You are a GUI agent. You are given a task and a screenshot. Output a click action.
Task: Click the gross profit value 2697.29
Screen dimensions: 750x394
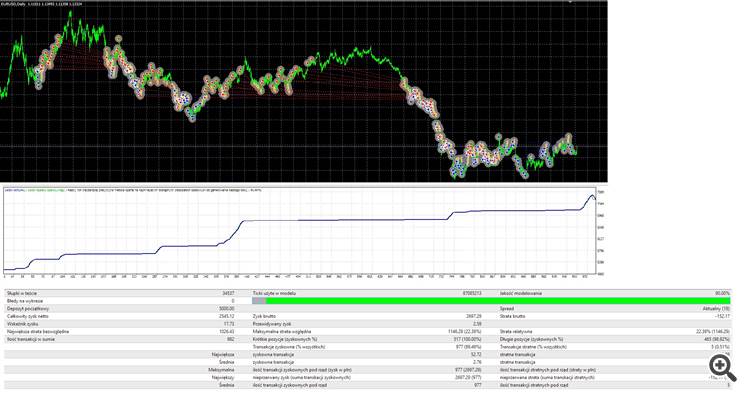click(x=474, y=316)
